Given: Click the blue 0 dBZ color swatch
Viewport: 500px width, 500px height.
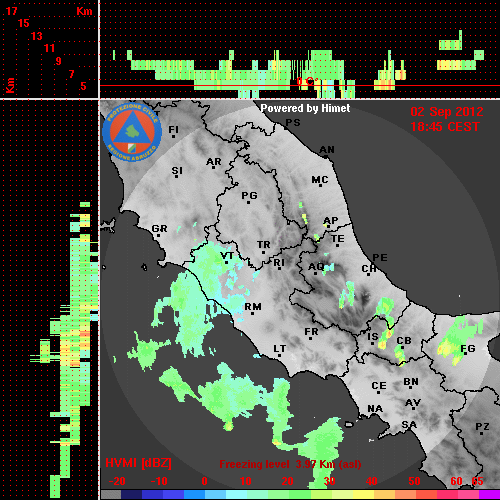Looking at the screenshot, I should [x=194, y=495].
